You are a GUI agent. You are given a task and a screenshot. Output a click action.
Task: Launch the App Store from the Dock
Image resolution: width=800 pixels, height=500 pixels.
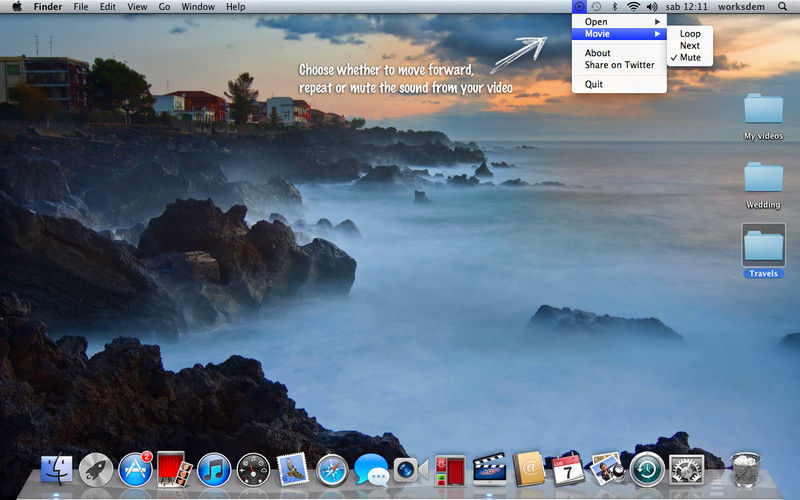pos(135,469)
